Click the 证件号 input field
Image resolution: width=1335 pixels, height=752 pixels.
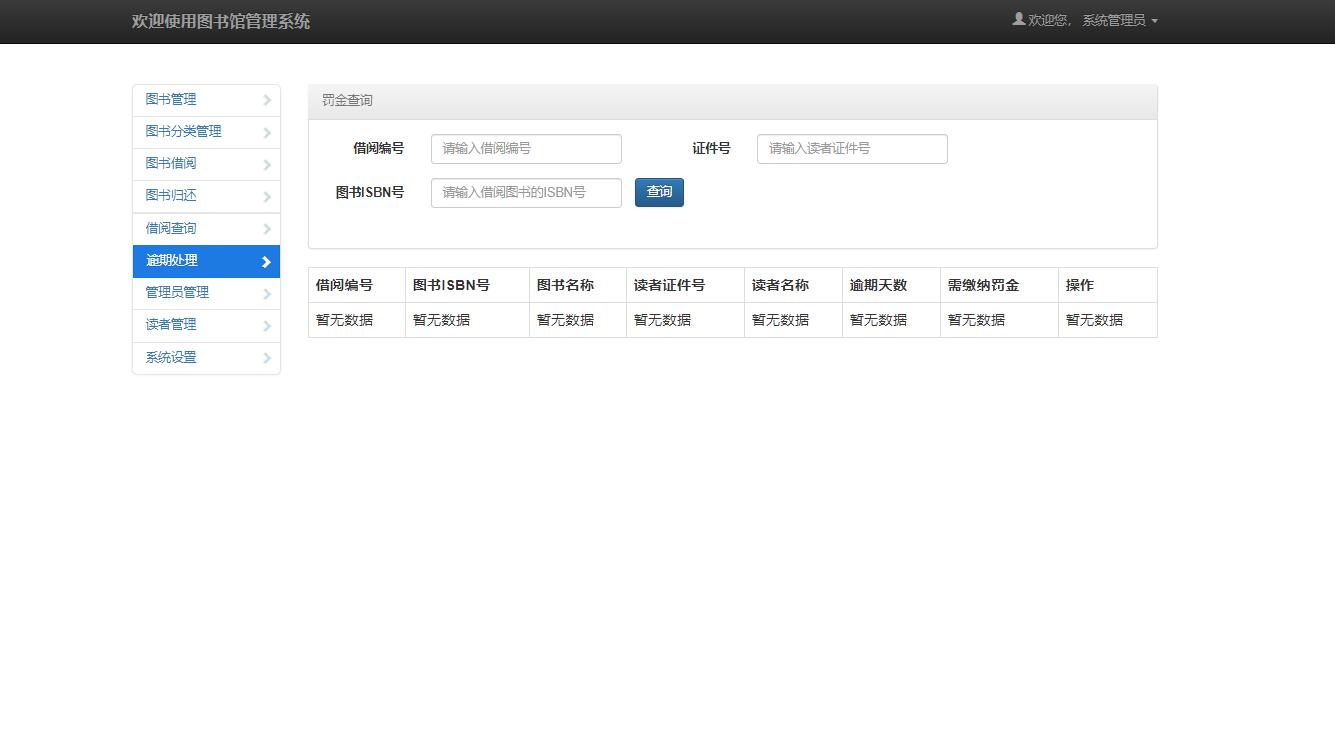pyautogui.click(x=851, y=148)
